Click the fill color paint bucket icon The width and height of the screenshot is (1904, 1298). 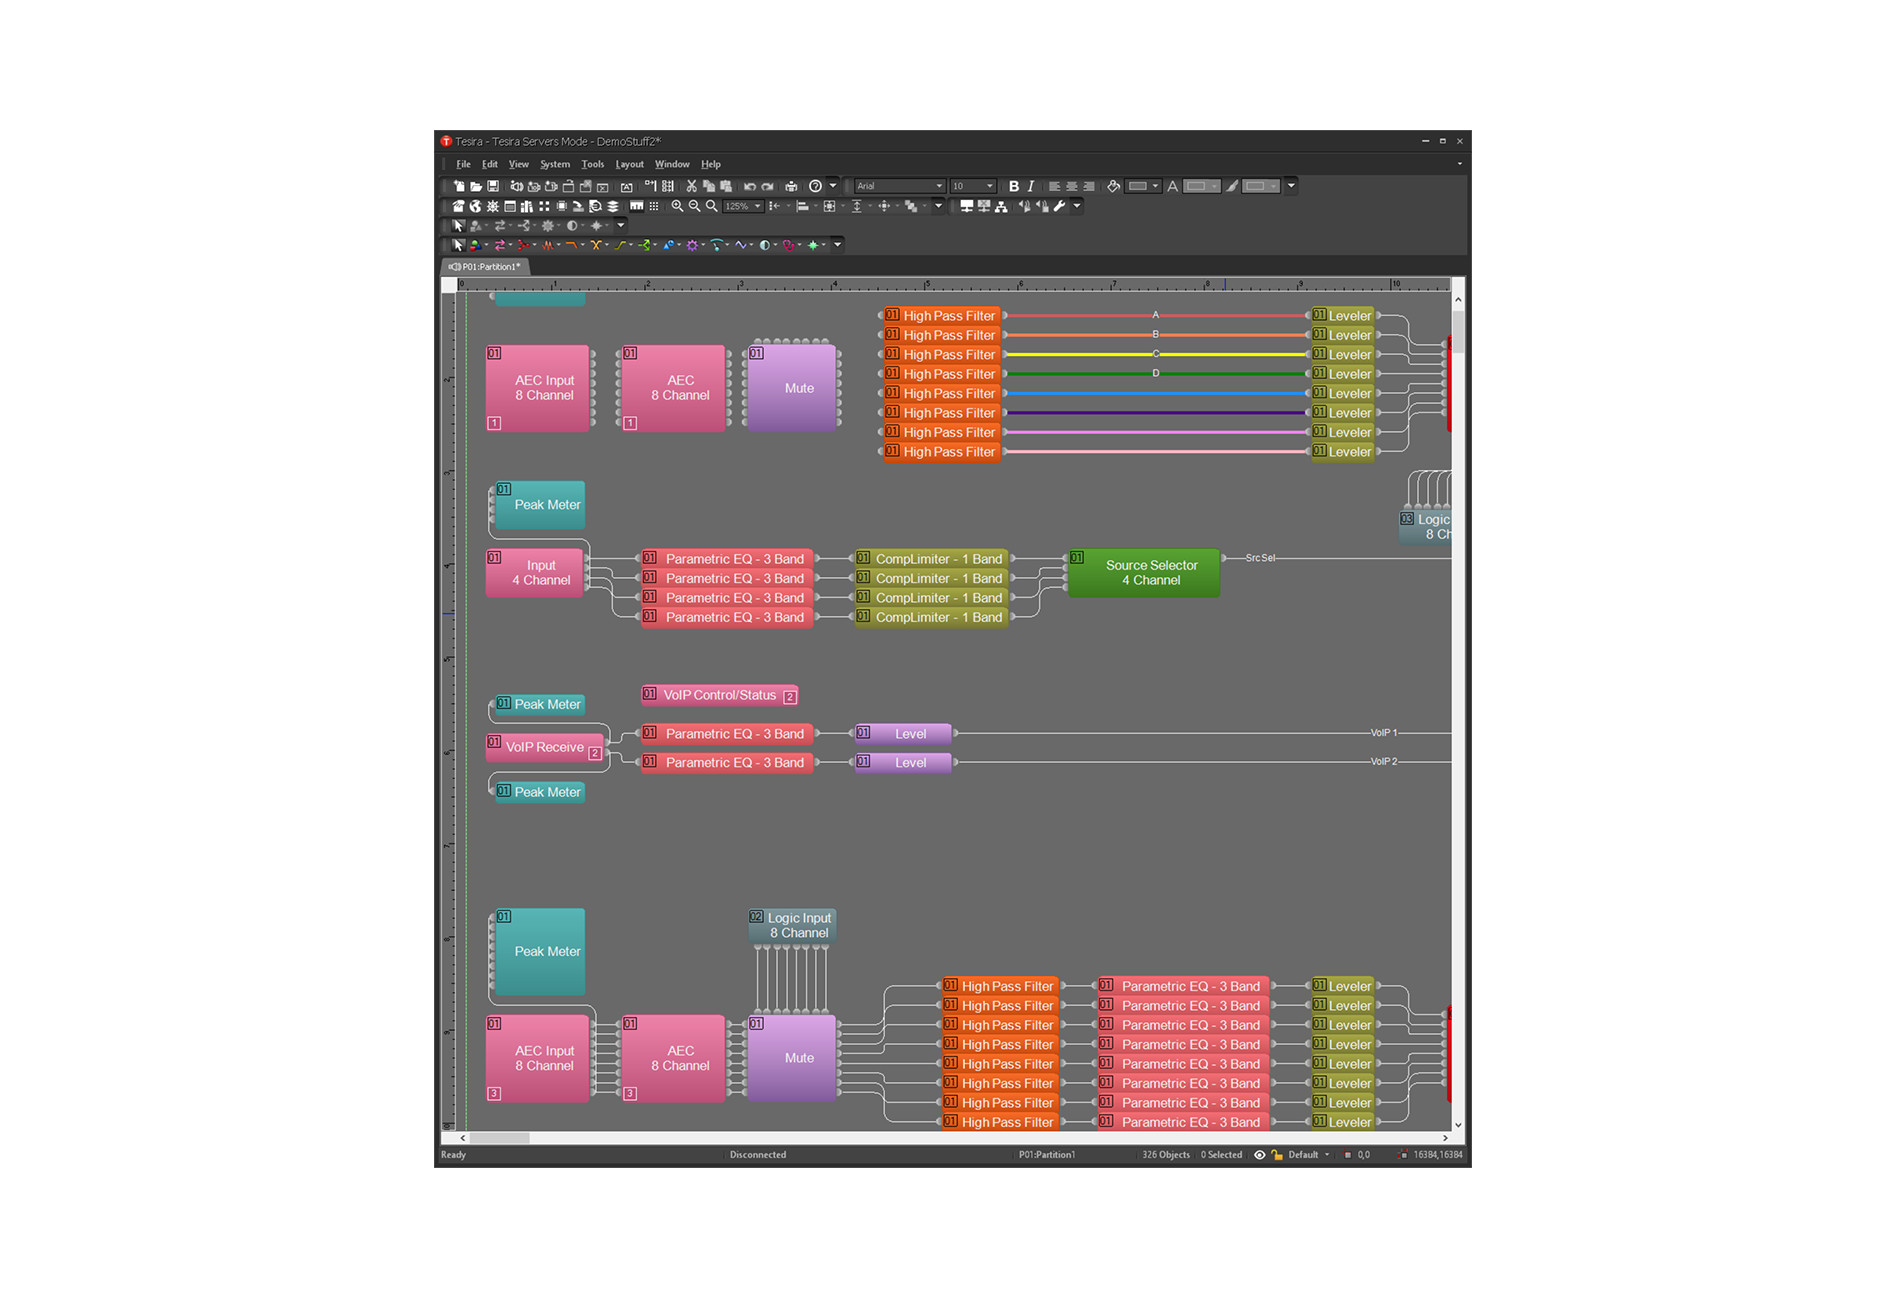pyautogui.click(x=1114, y=186)
